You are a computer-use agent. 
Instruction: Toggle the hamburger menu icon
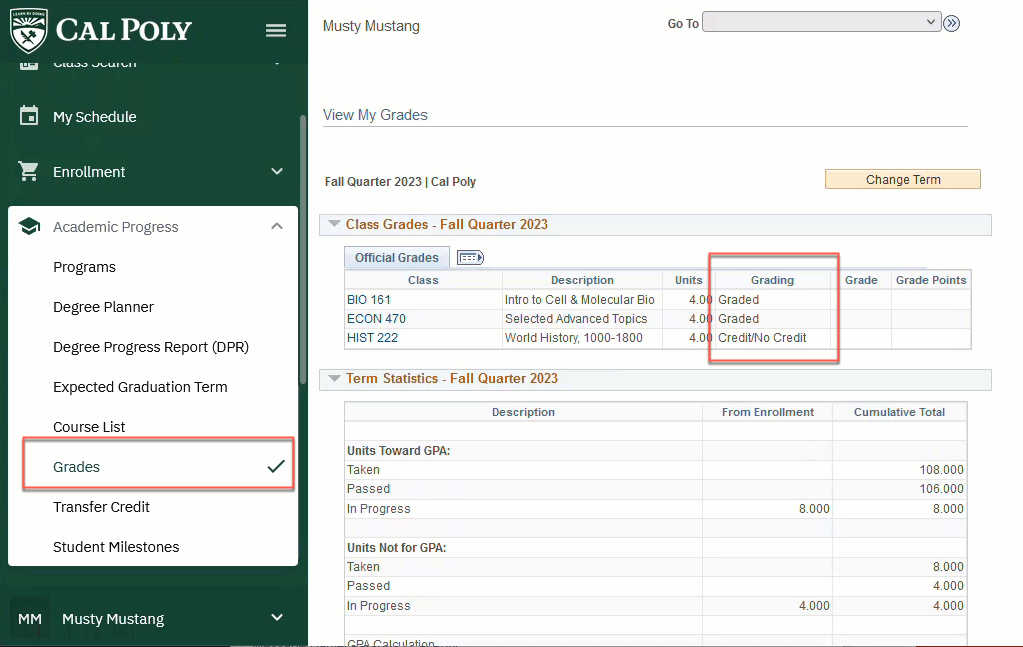(x=276, y=30)
